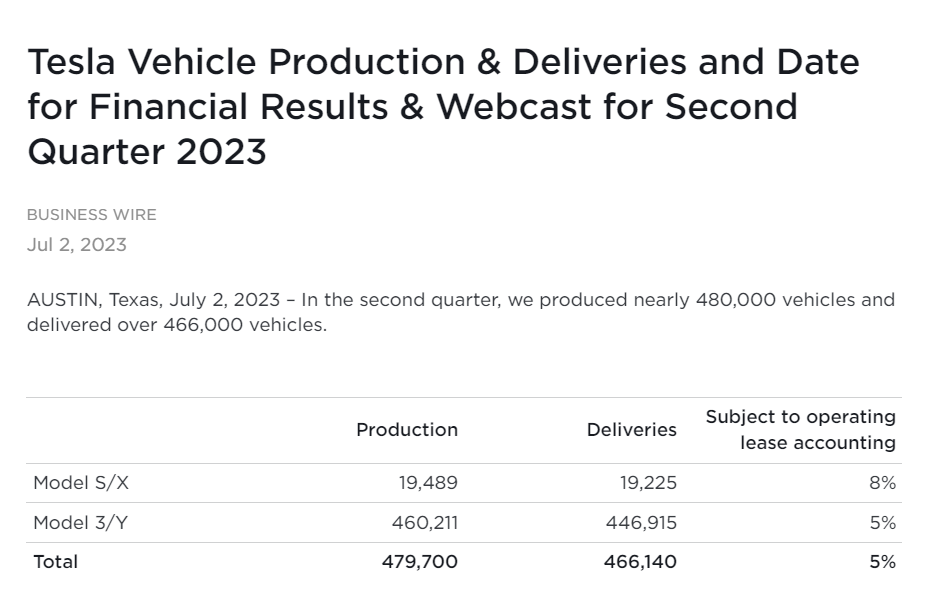The image size is (933, 602).
Task: Click the text "delivered over 466,000 vehicles"
Action: click(x=175, y=325)
